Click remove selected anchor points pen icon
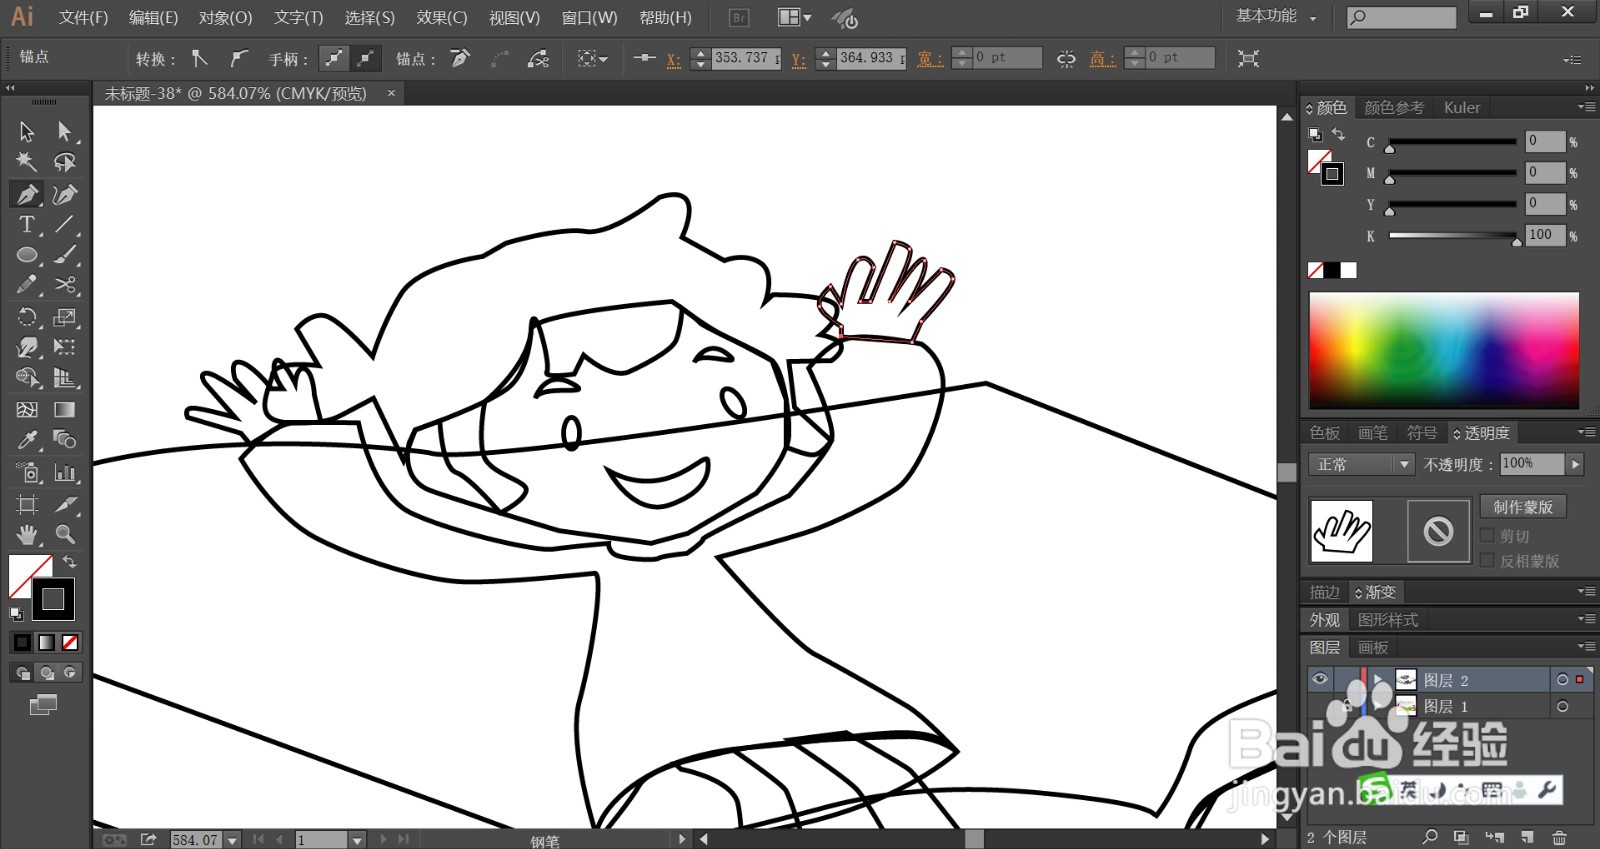The height and width of the screenshot is (849, 1600). pyautogui.click(x=460, y=58)
